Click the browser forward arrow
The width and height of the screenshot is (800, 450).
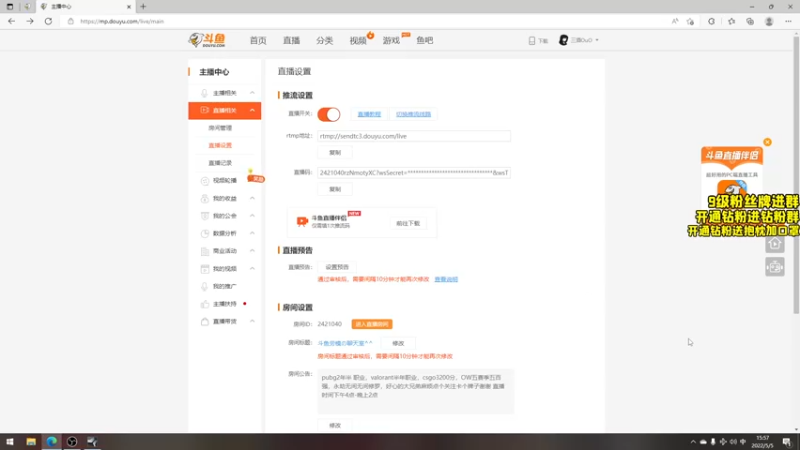30,21
